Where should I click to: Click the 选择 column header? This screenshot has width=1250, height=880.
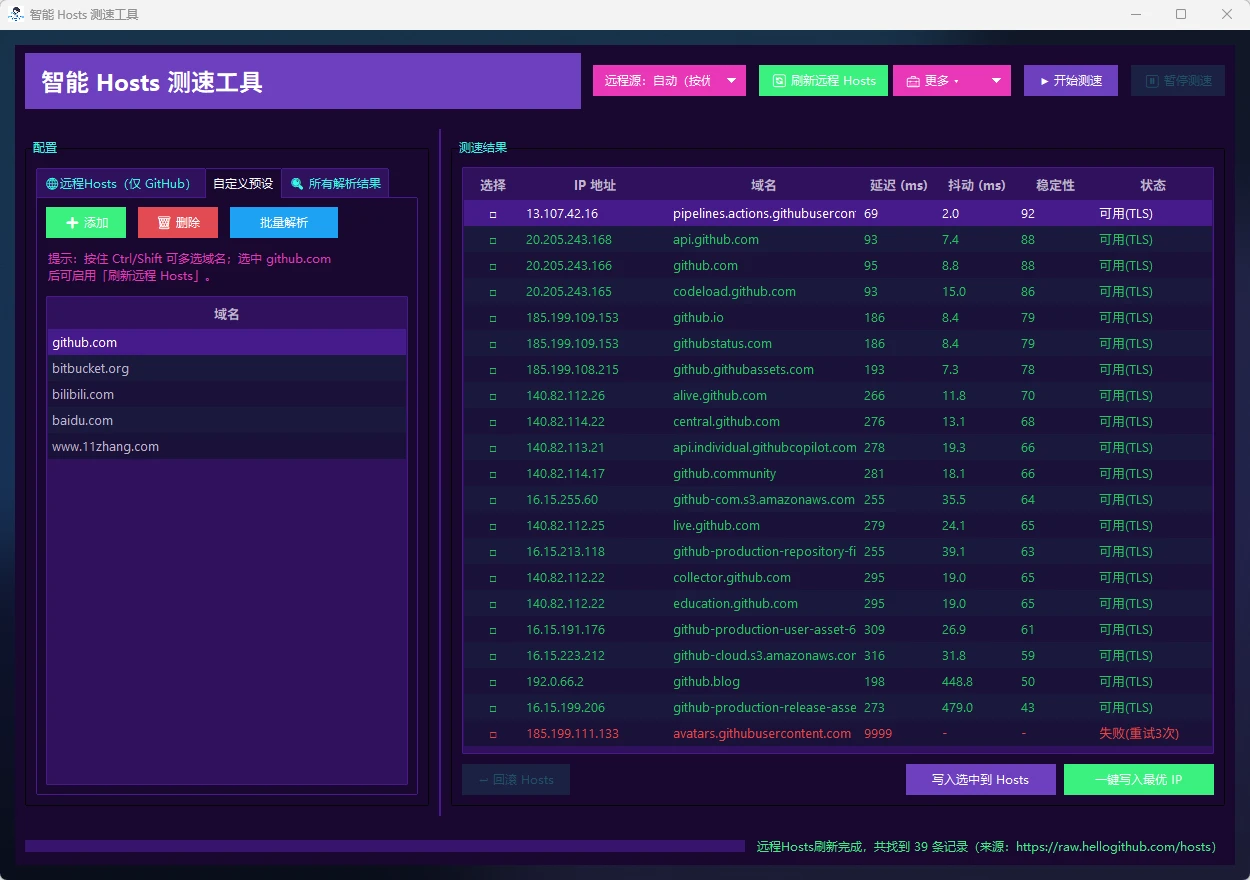point(493,185)
